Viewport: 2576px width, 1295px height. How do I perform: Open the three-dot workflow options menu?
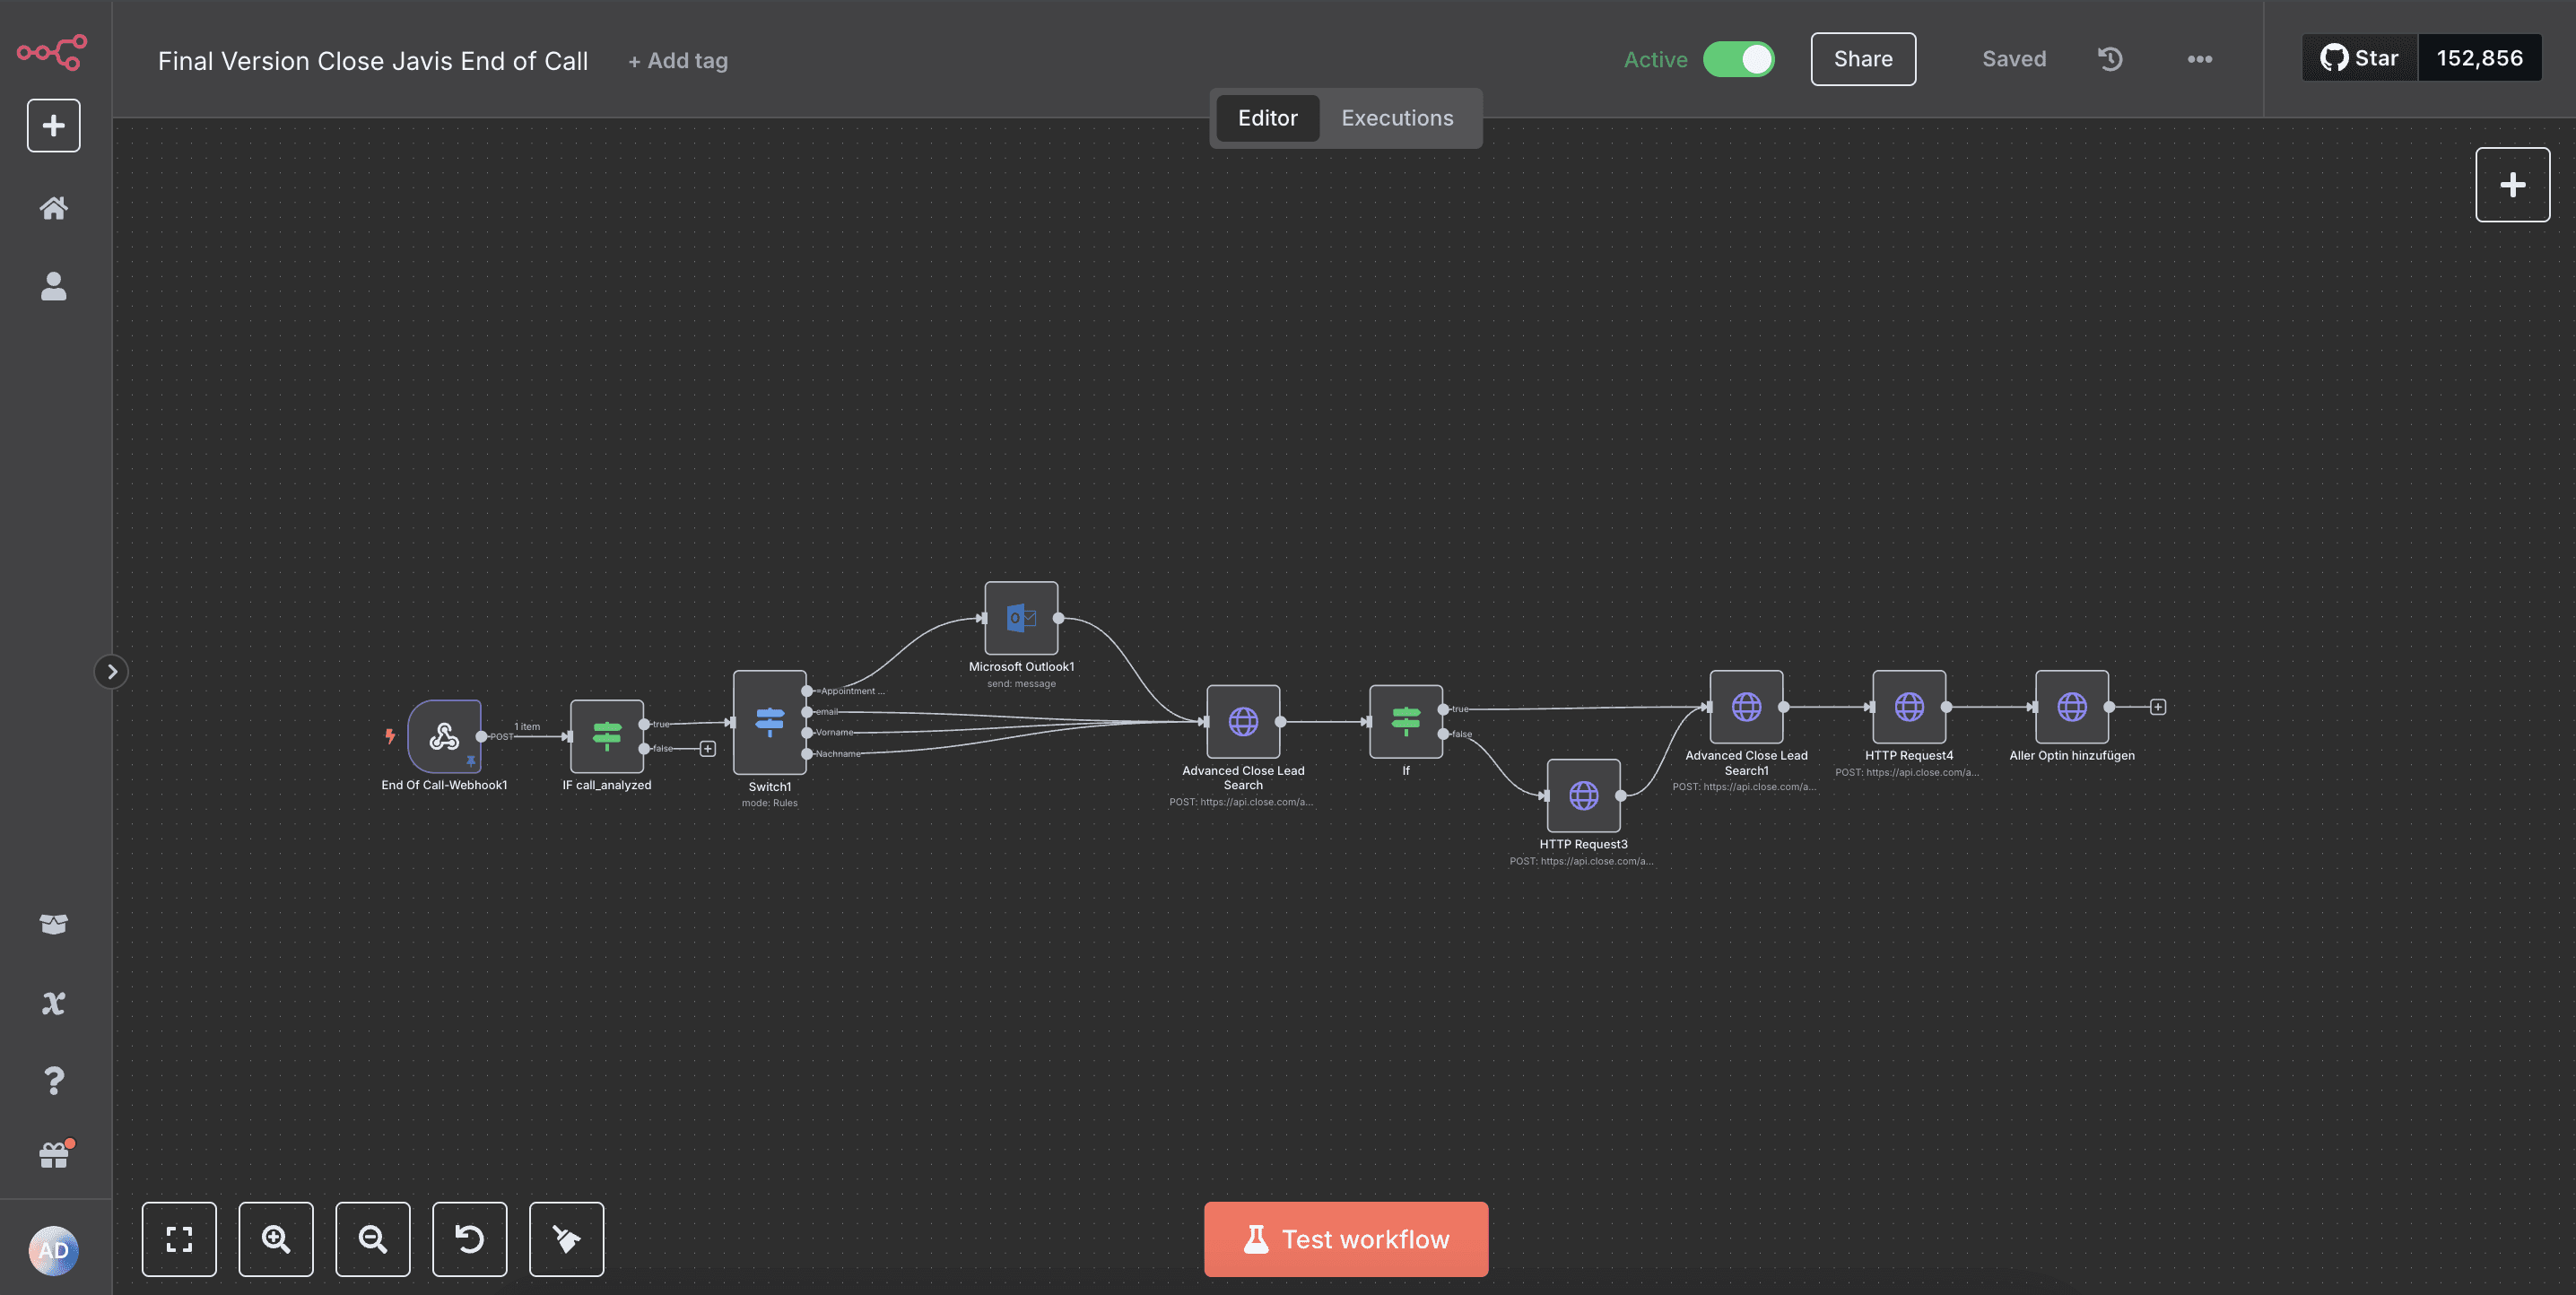(2199, 59)
